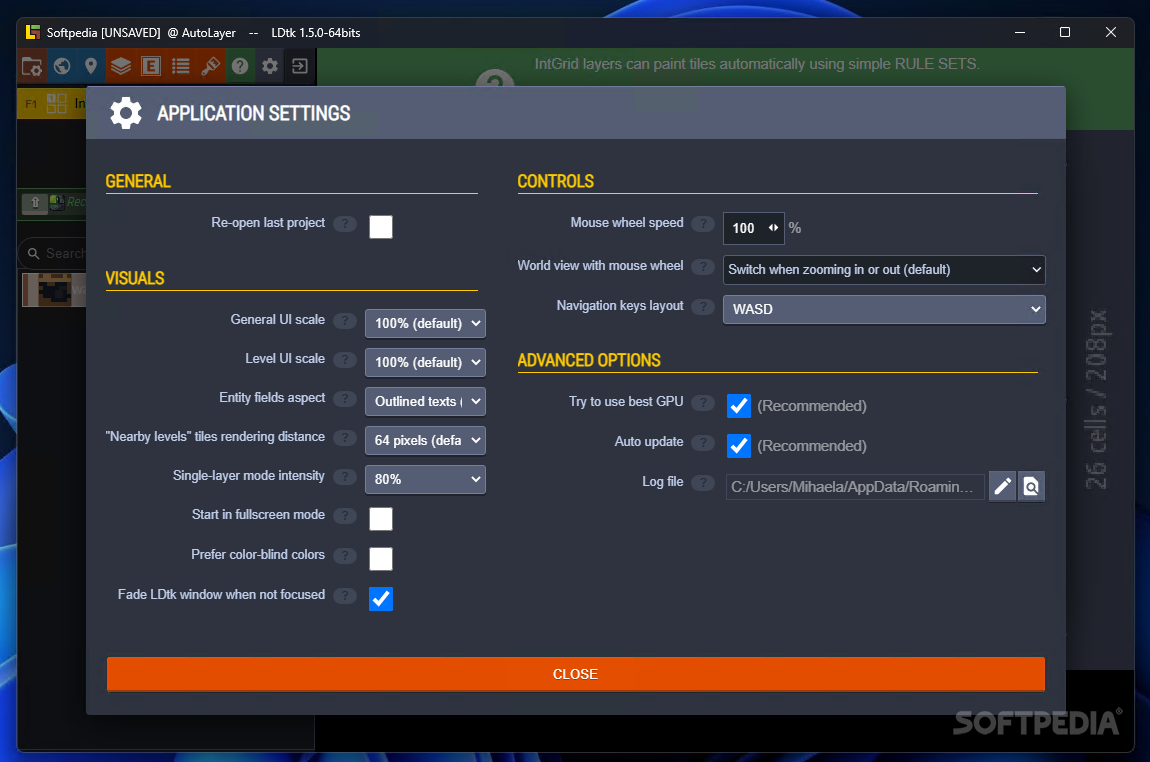This screenshot has width=1150, height=762.
Task: Click the Log file path field
Action: [x=854, y=487]
